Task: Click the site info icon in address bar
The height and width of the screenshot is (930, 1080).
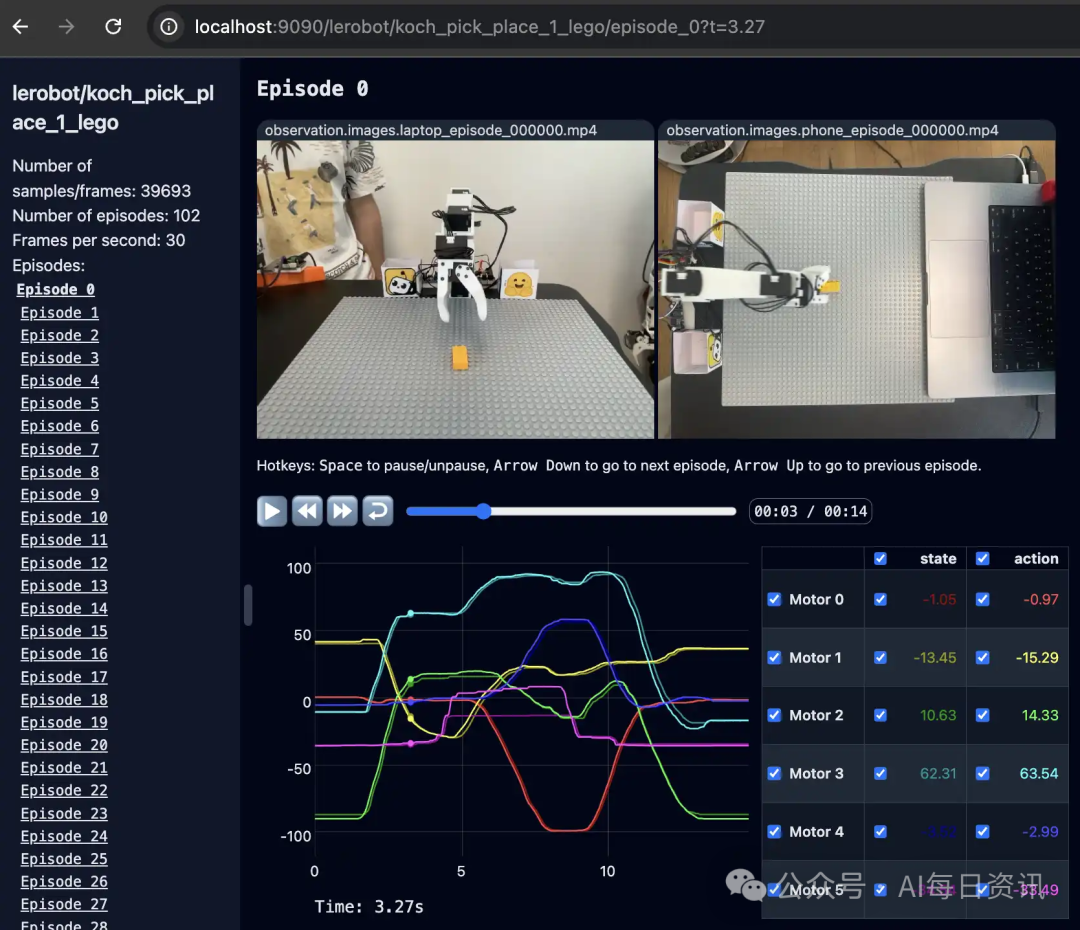Action: click(x=170, y=27)
